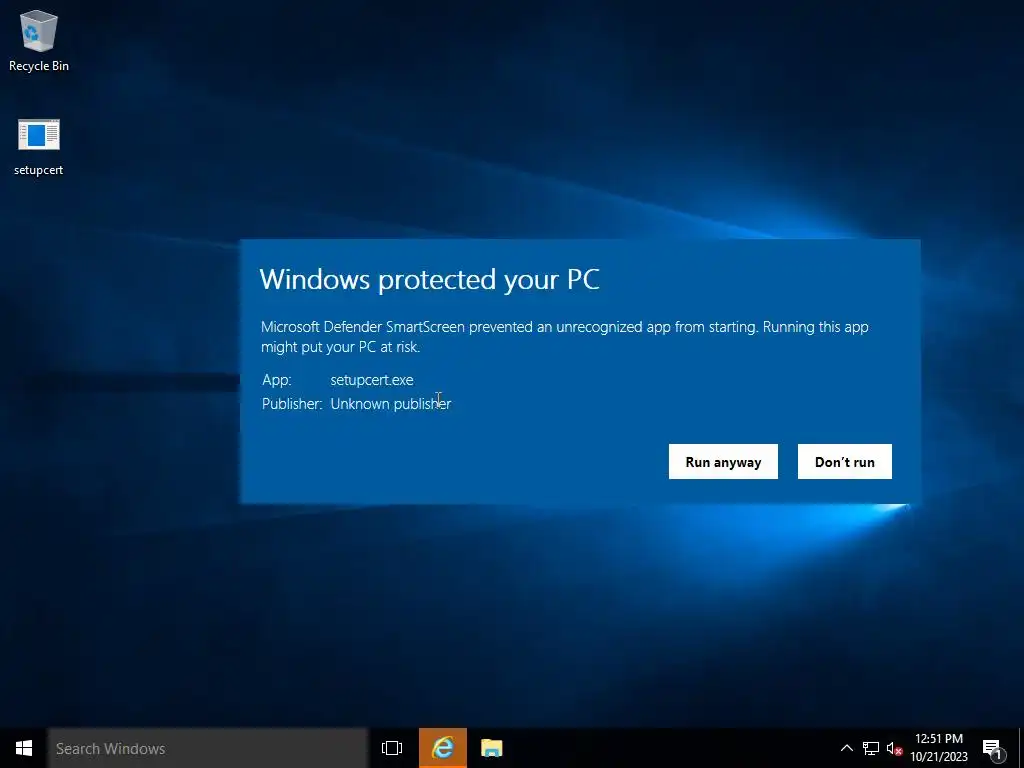1024x768 pixels.
Task: Open the clock showing 12:51 PM
Action: [x=939, y=748]
